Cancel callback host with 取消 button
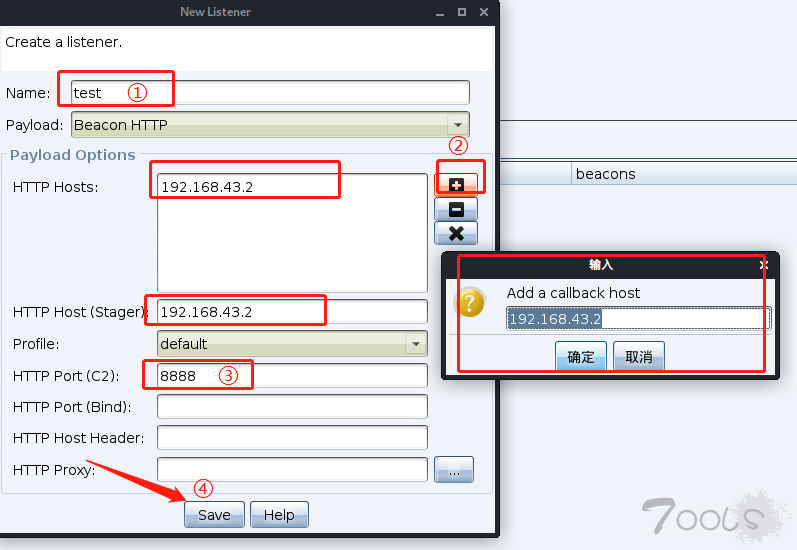797x550 pixels. click(639, 356)
